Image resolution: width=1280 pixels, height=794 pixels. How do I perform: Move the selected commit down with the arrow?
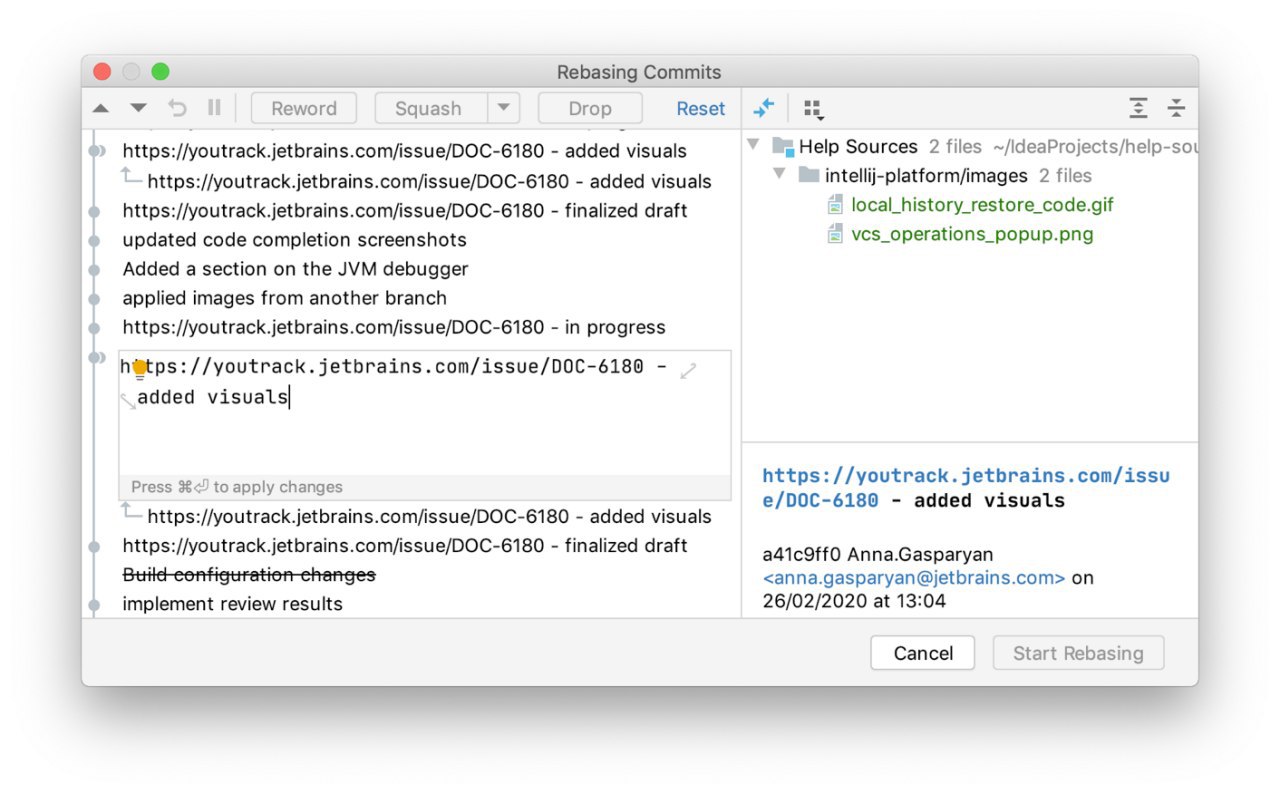click(x=138, y=108)
